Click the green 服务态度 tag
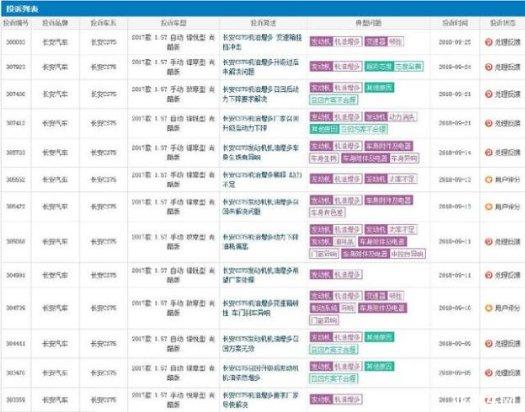 point(379,67)
